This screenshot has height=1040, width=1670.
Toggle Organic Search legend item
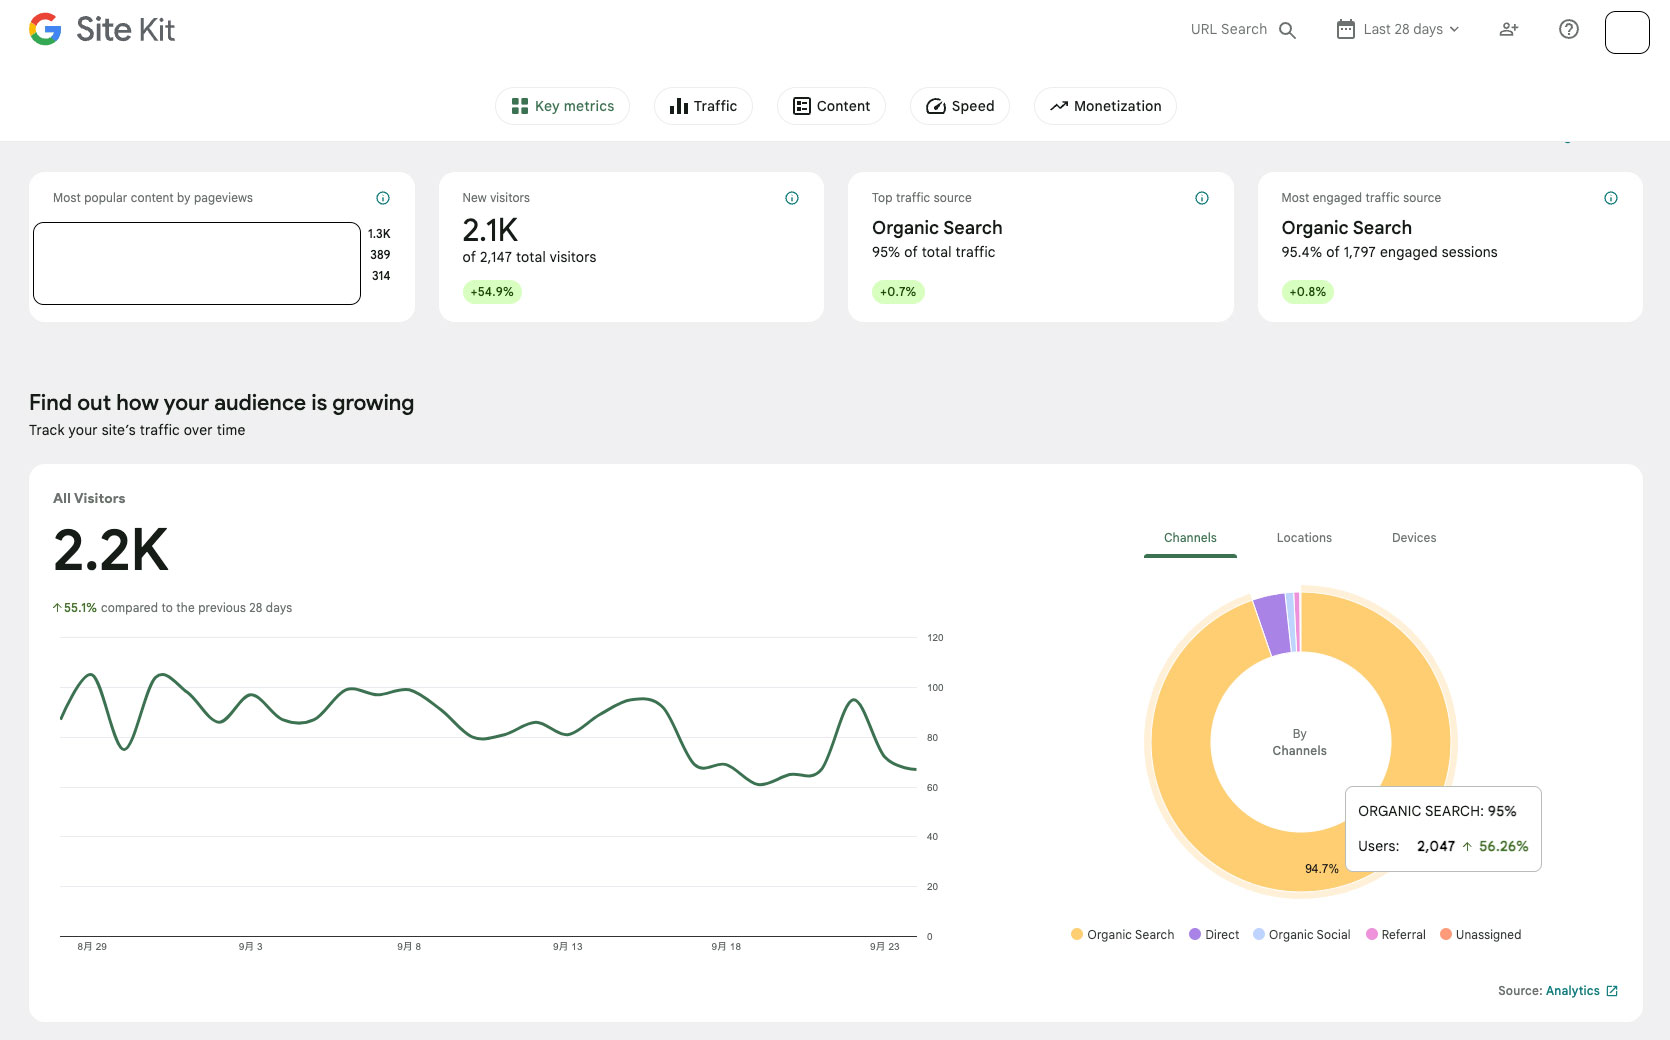coord(1122,935)
